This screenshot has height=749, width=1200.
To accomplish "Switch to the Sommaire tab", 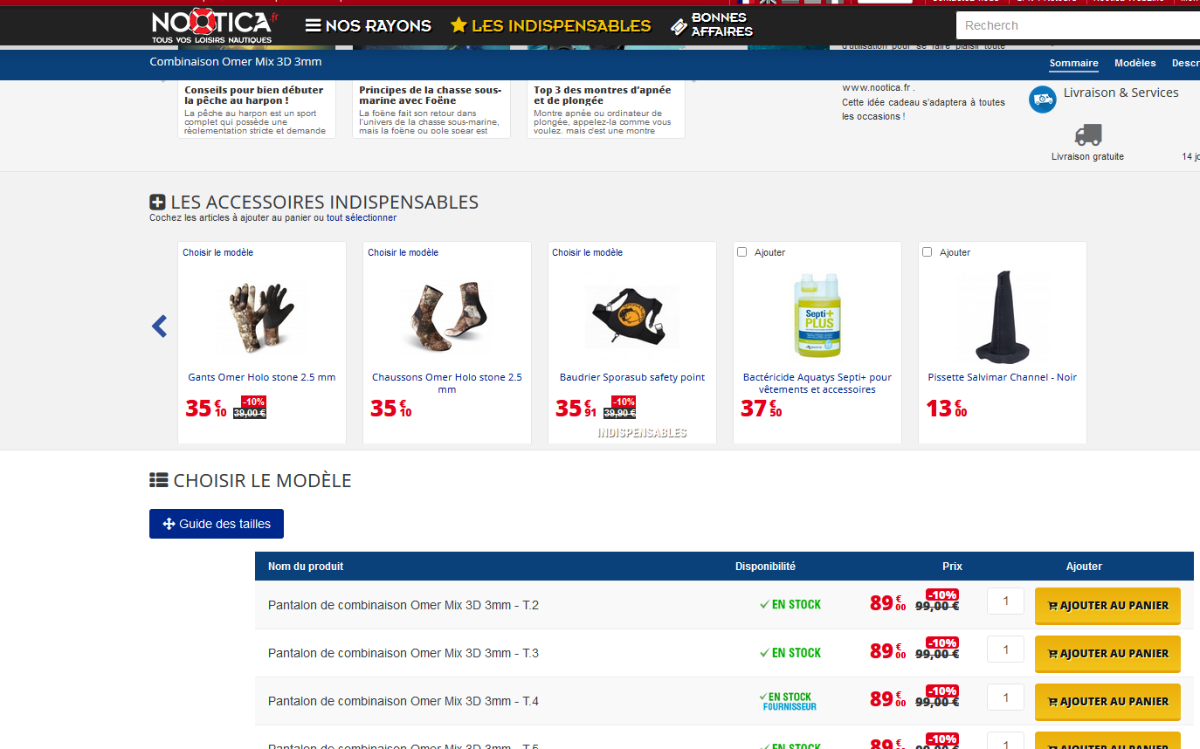I will click(x=1074, y=63).
